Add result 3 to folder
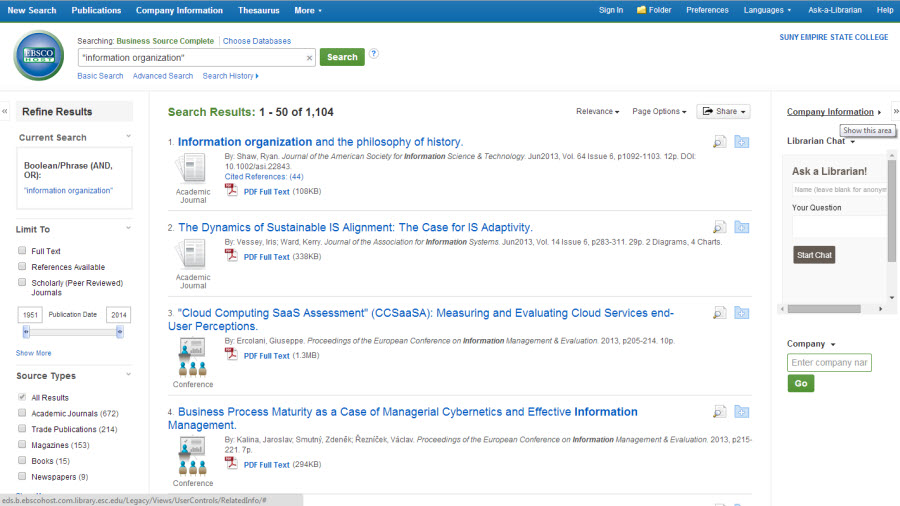900x506 pixels. click(x=742, y=313)
